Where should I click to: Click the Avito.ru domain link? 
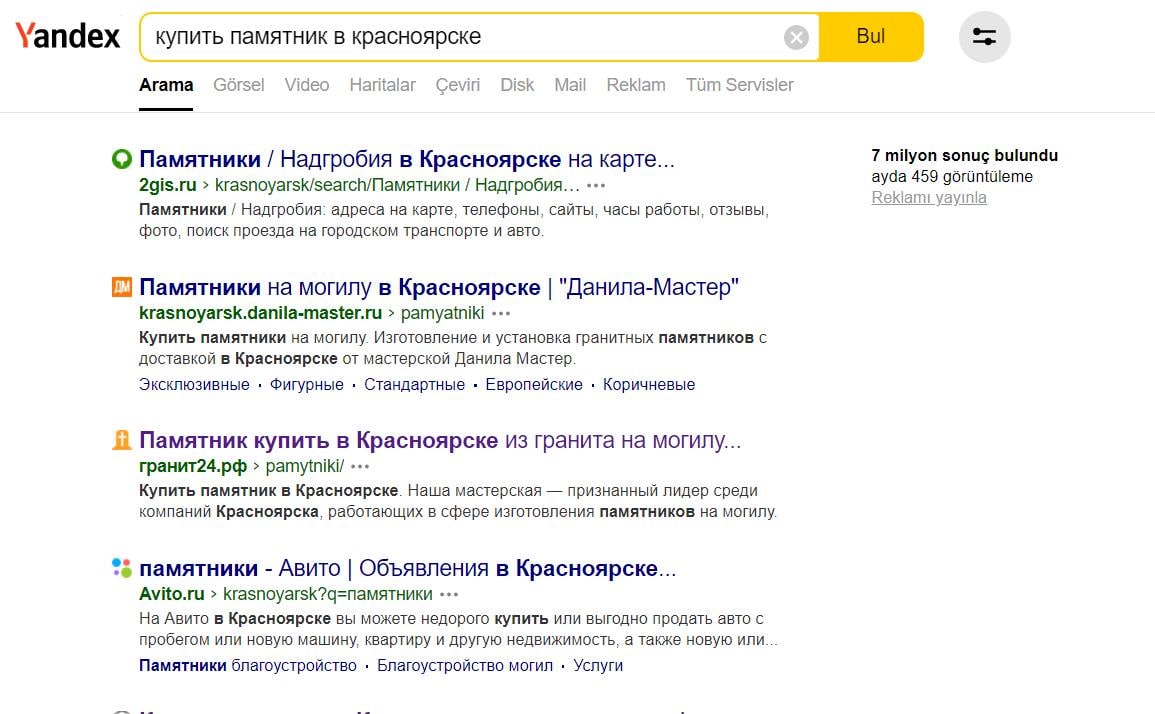pyautogui.click(x=172, y=594)
